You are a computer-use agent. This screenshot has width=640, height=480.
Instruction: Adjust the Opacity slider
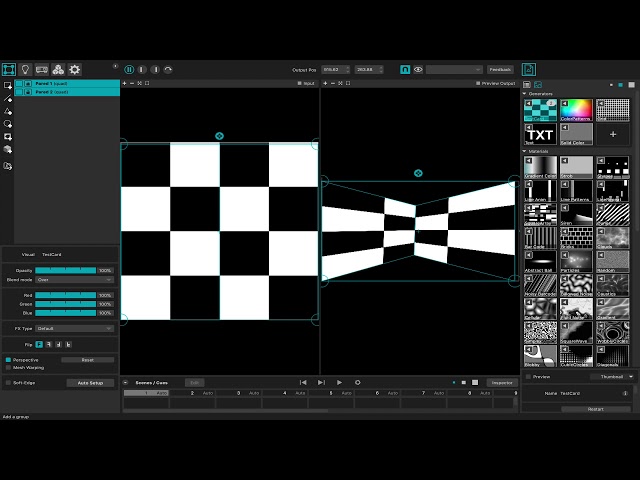[65, 270]
